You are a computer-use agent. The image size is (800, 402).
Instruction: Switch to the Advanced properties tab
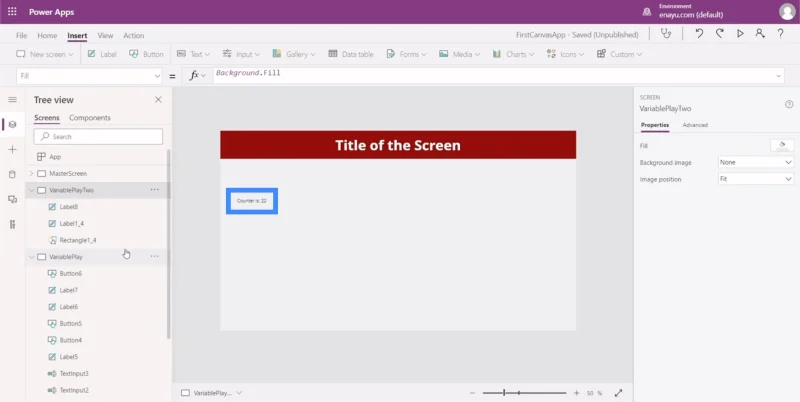(695, 125)
